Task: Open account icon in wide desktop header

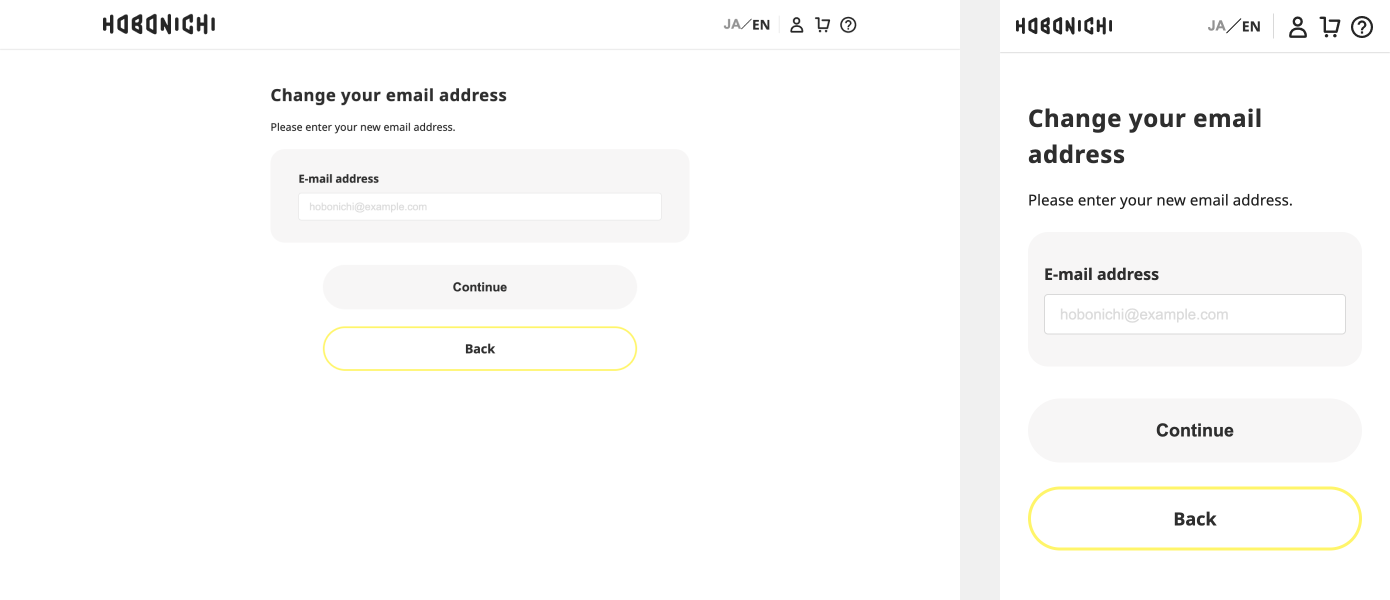Action: coord(797,25)
